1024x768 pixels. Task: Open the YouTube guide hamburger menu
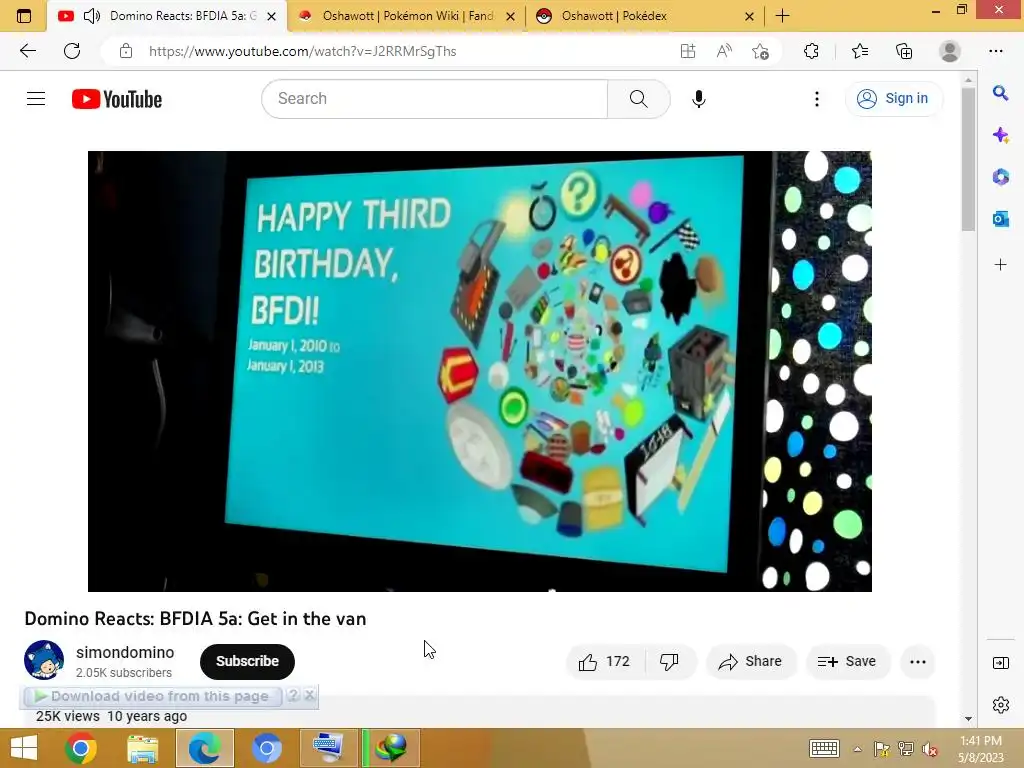[36, 99]
